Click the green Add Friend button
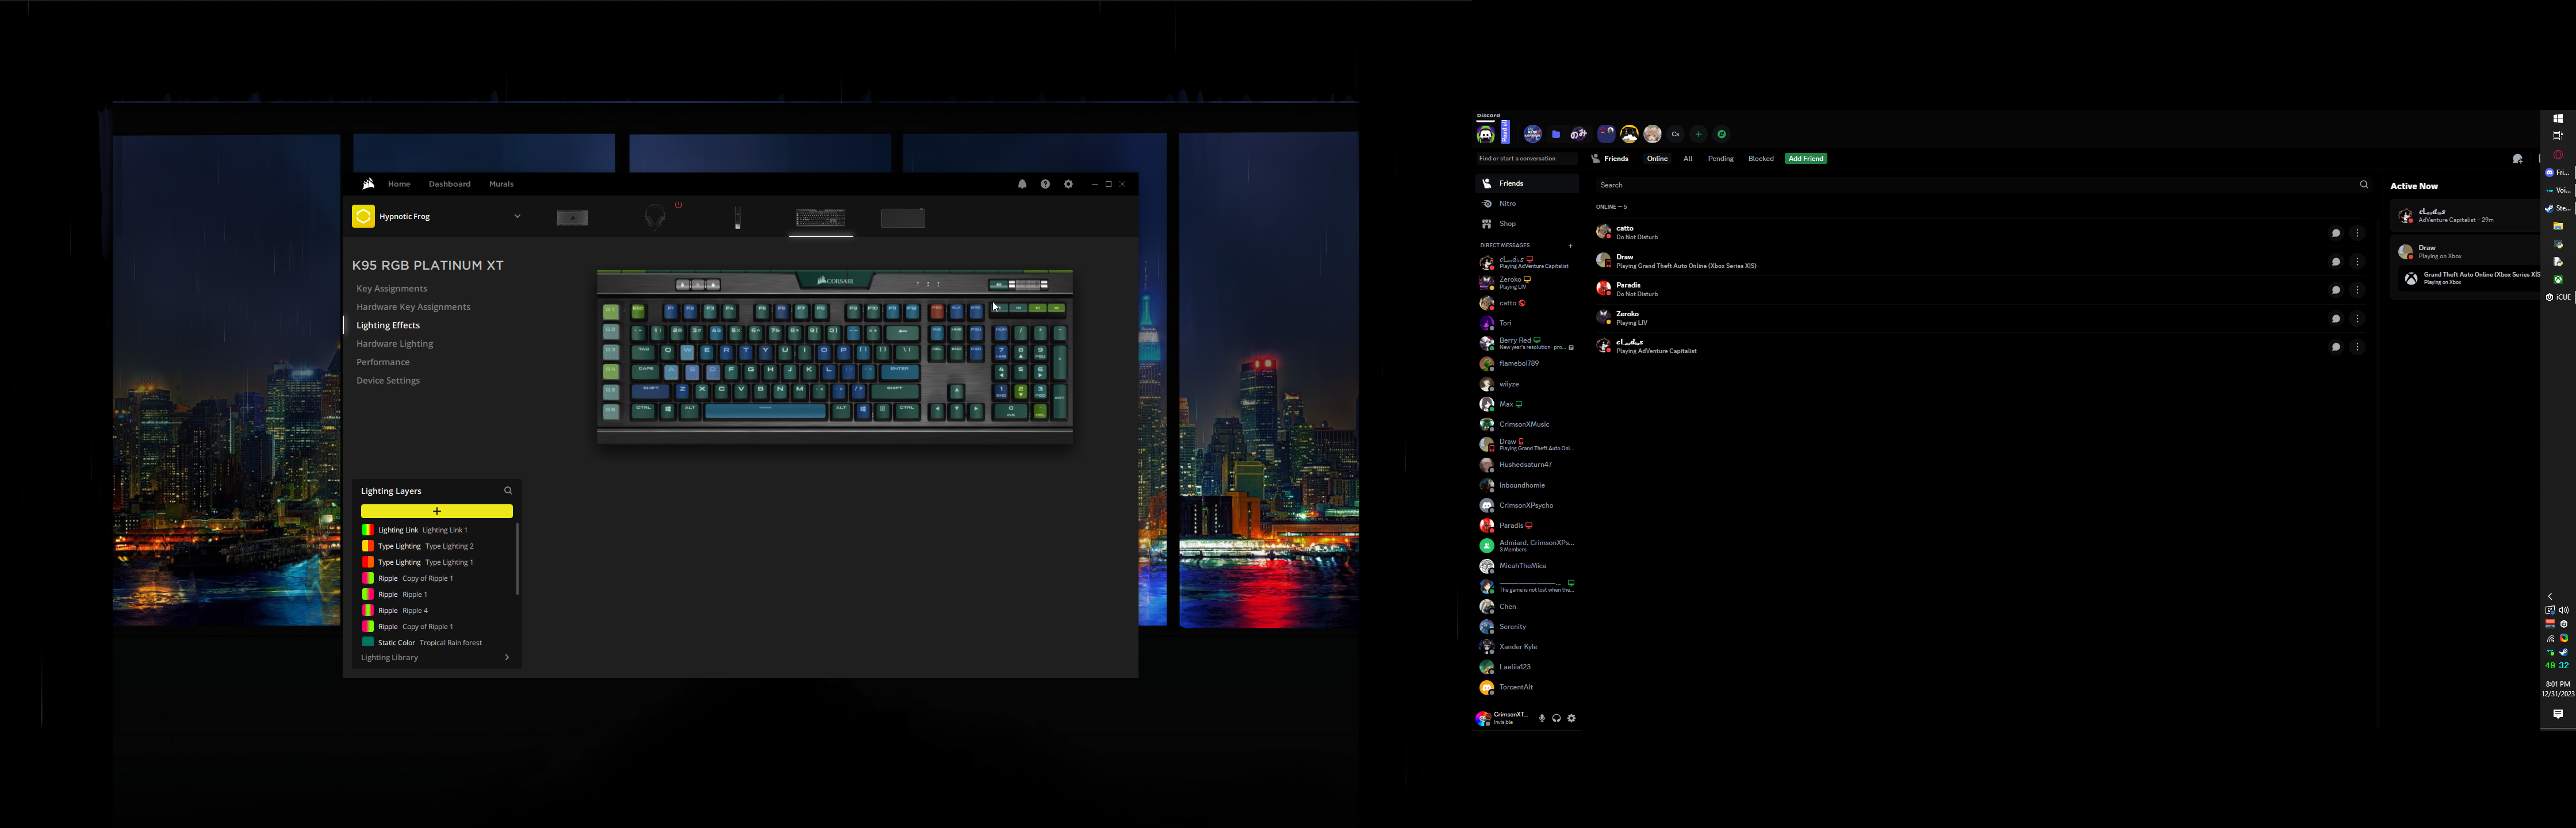2576x828 pixels. click(1805, 159)
